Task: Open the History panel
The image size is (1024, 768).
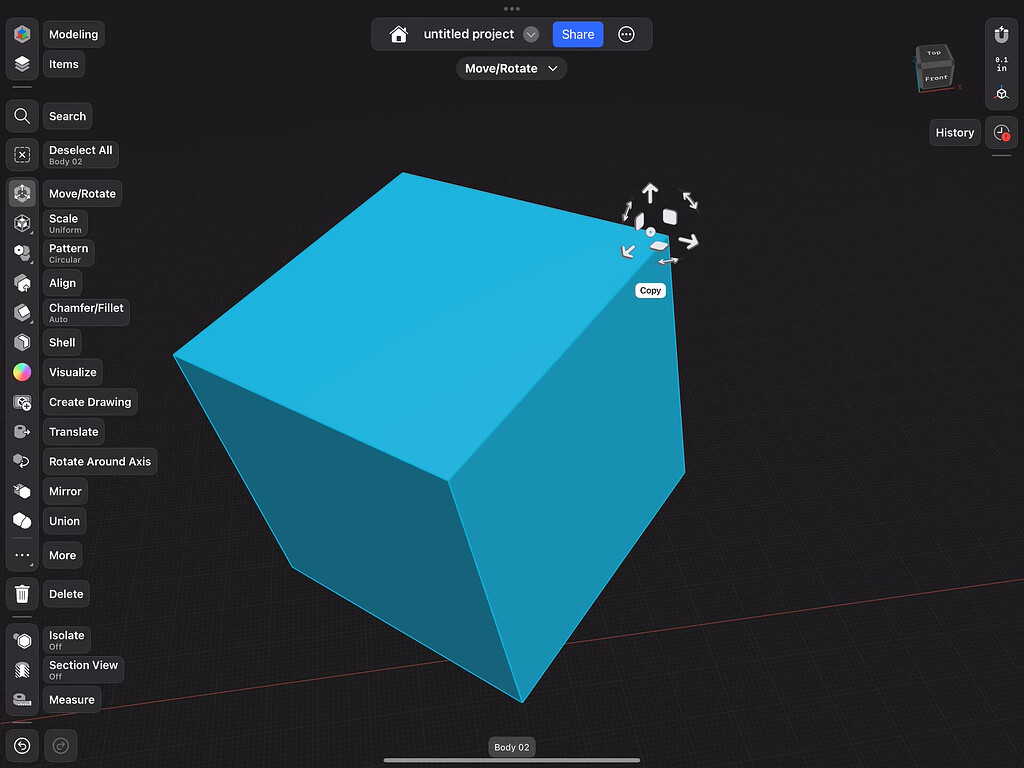Action: (x=954, y=132)
